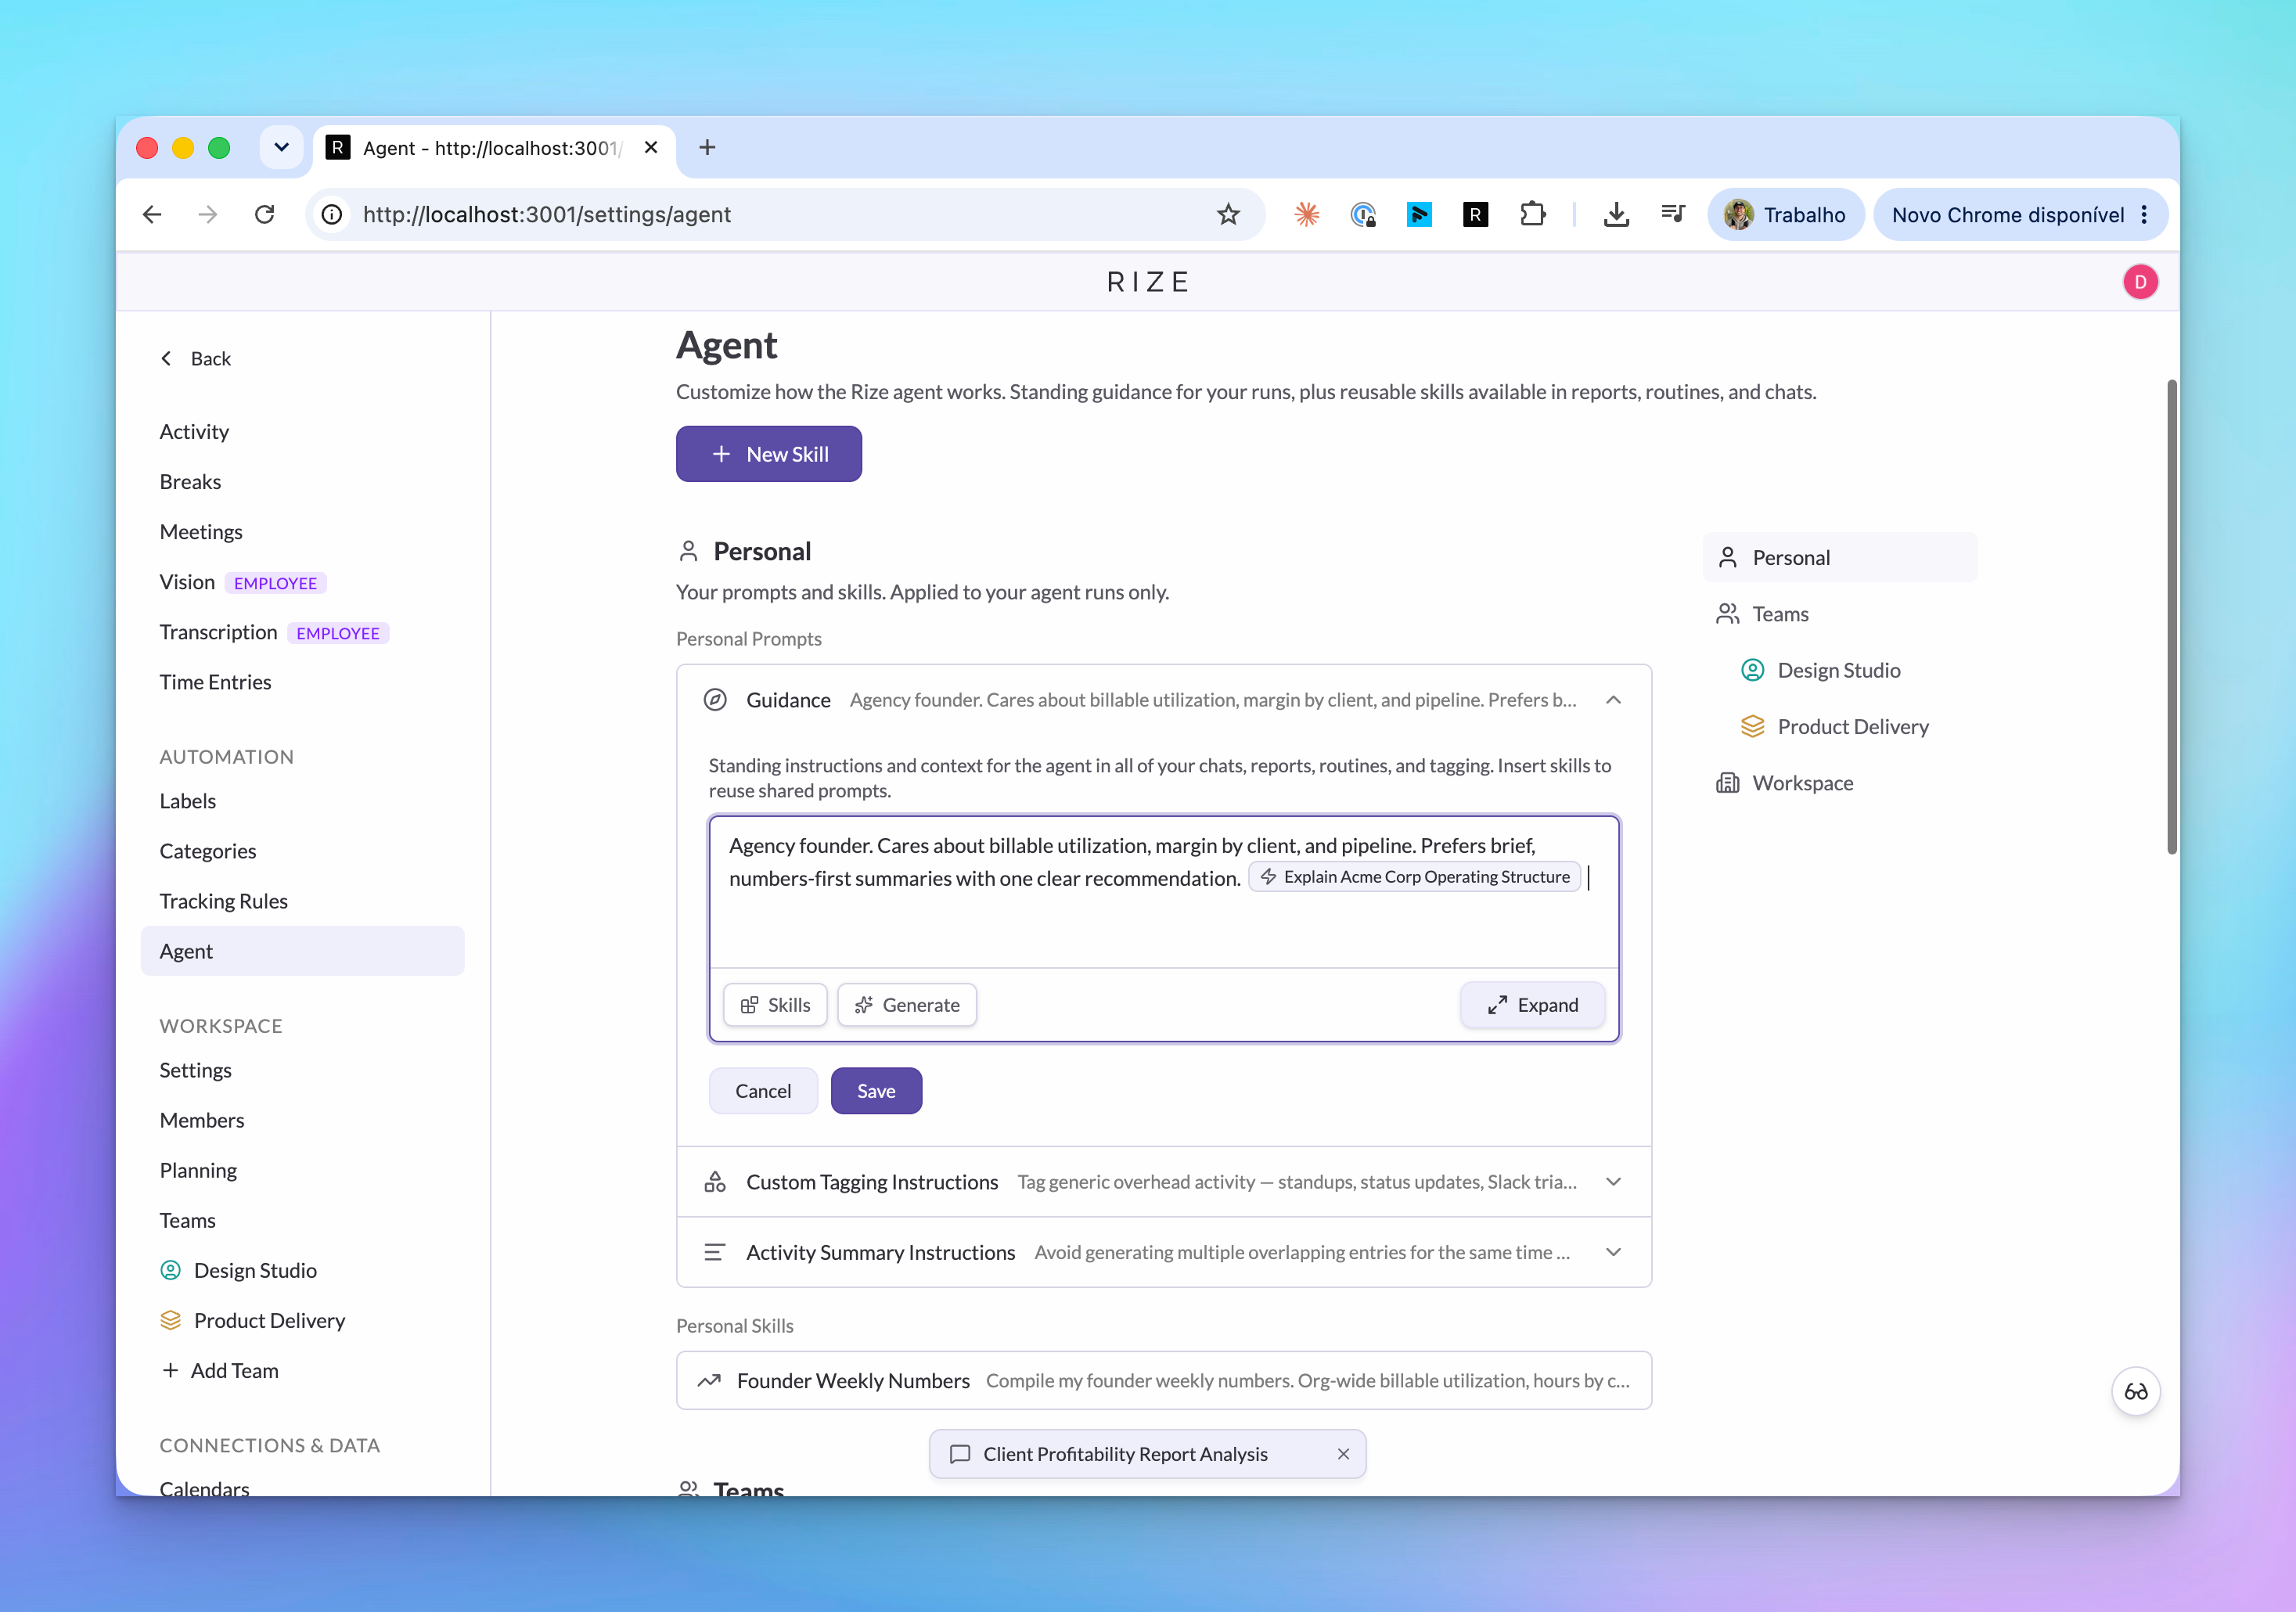Click the Explain Acme Corp Operating Structure skill chip
Viewport: 2296px width, 1612px height.
coord(1415,877)
